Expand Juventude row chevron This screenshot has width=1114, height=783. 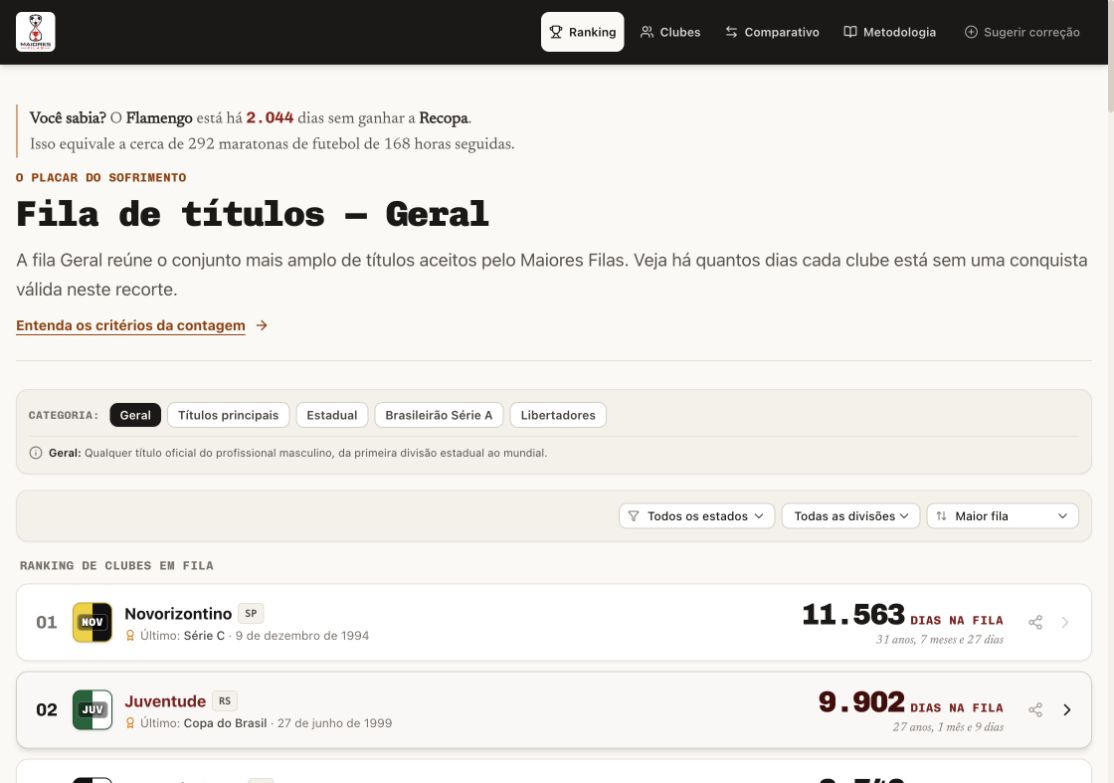(x=1066, y=710)
